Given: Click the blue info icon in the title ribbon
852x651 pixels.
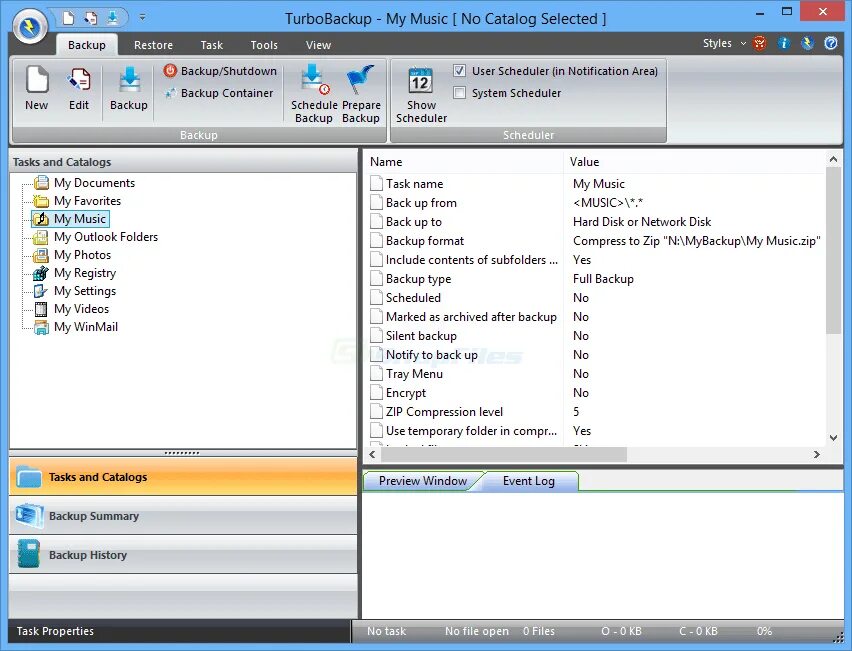Looking at the screenshot, I should (783, 43).
